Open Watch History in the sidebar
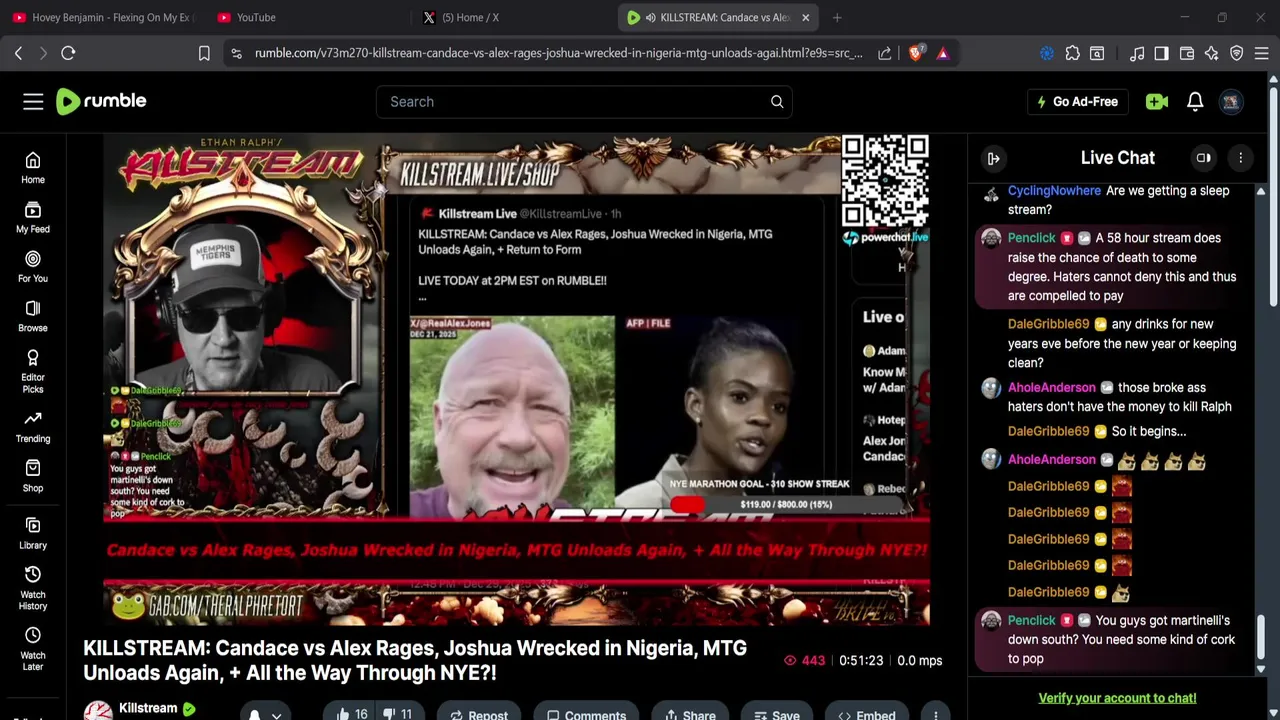The image size is (1280, 720). tap(33, 588)
